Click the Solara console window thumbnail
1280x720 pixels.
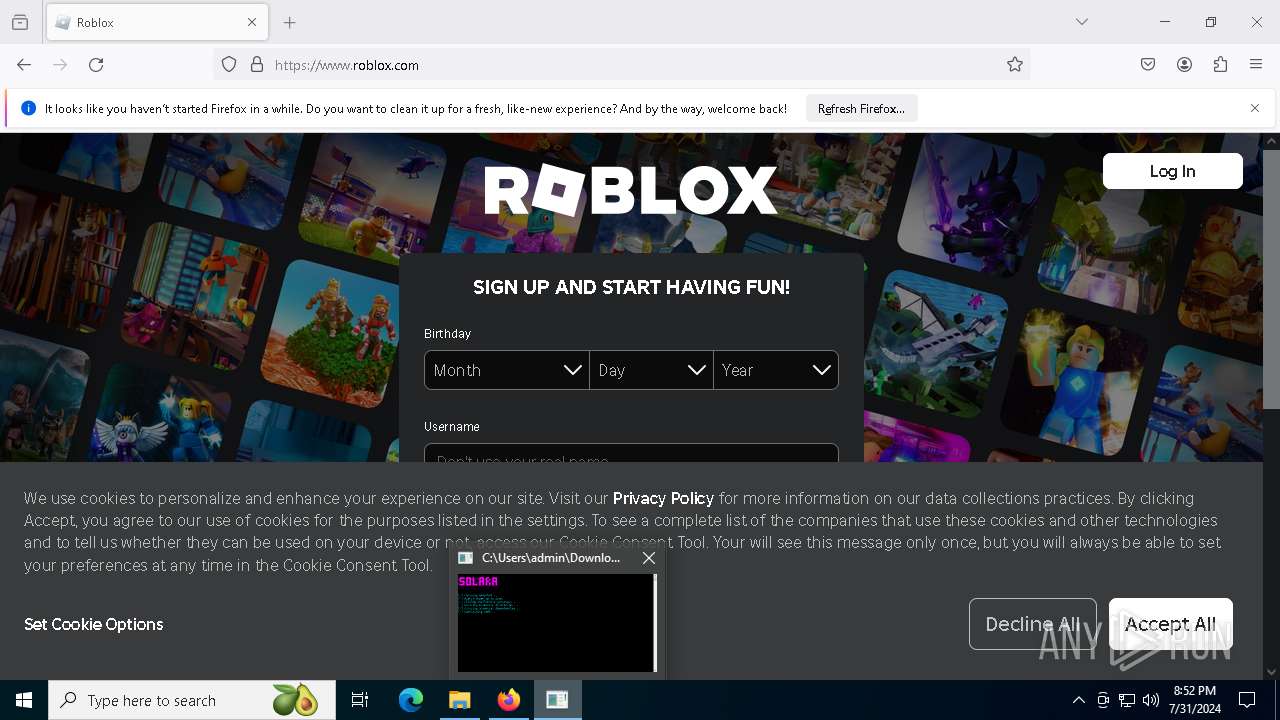pos(556,622)
